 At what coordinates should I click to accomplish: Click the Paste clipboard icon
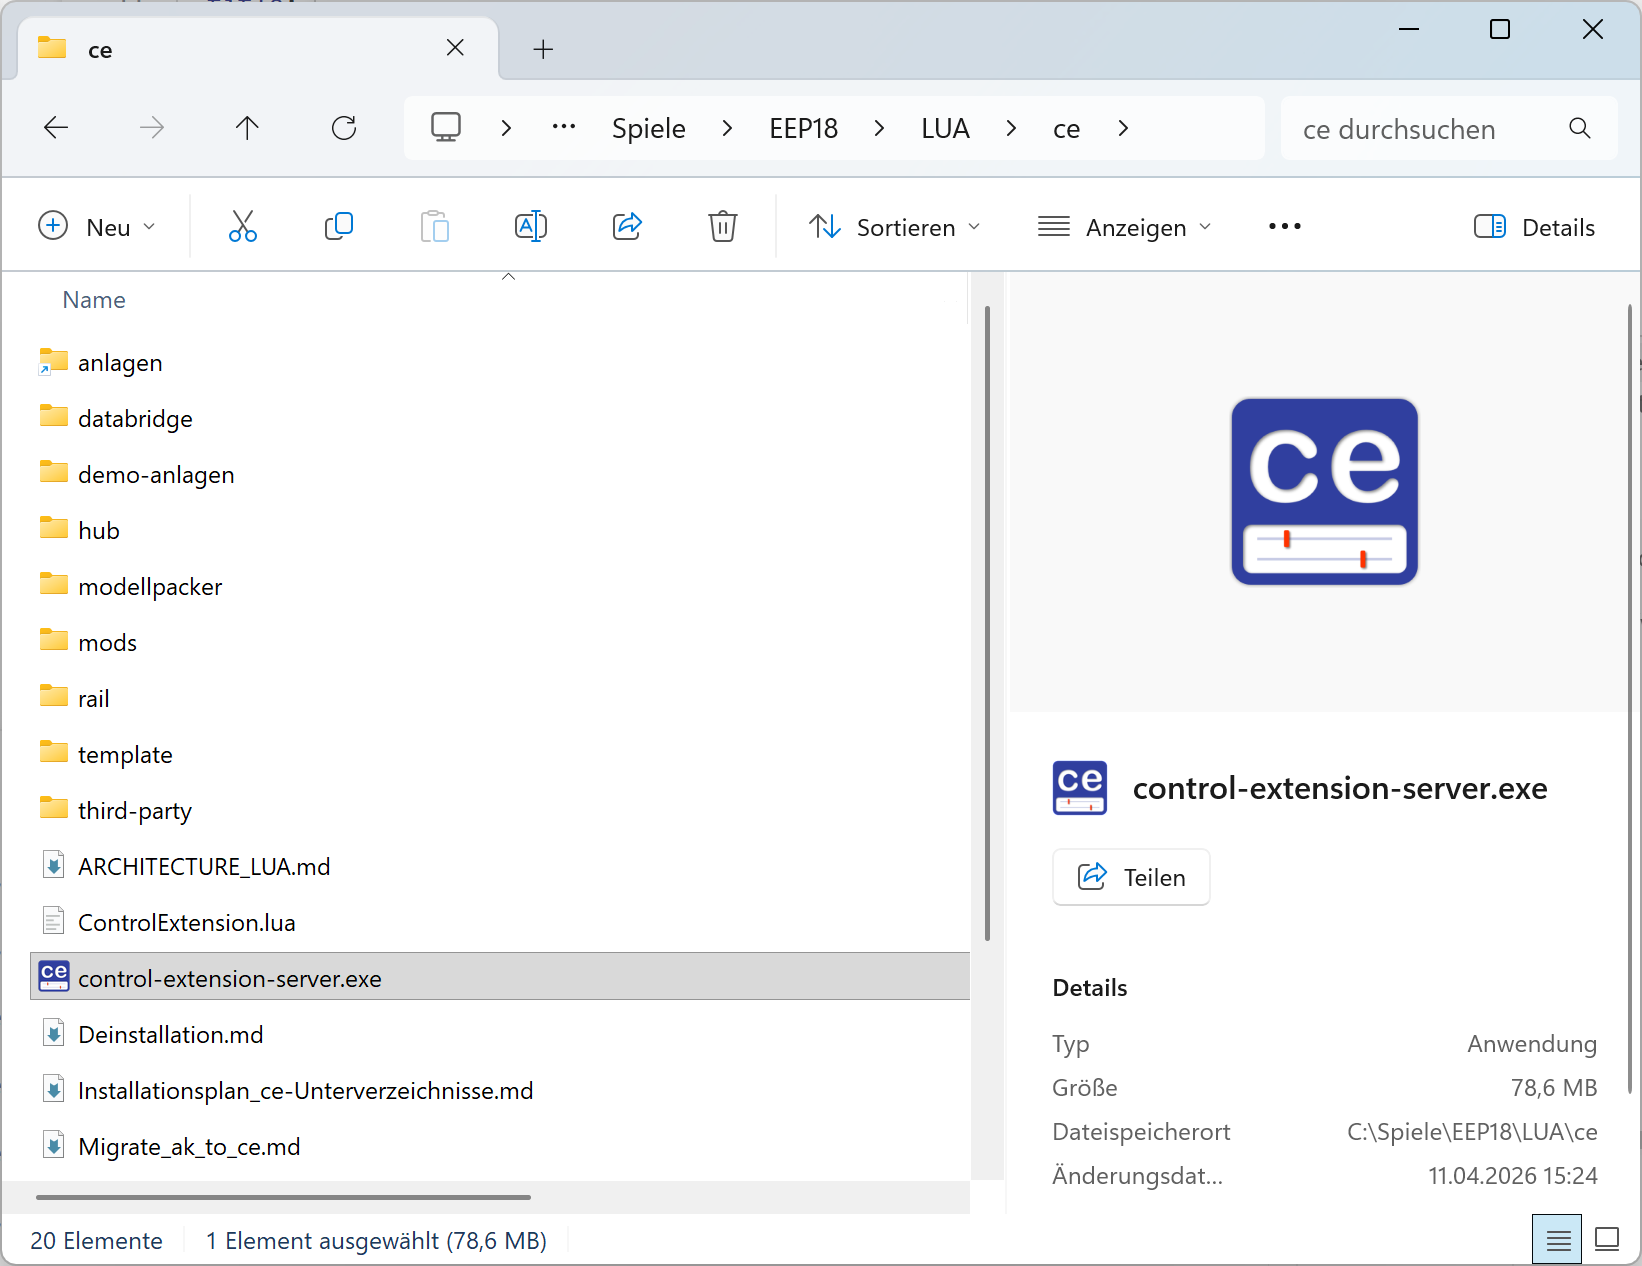tap(435, 227)
